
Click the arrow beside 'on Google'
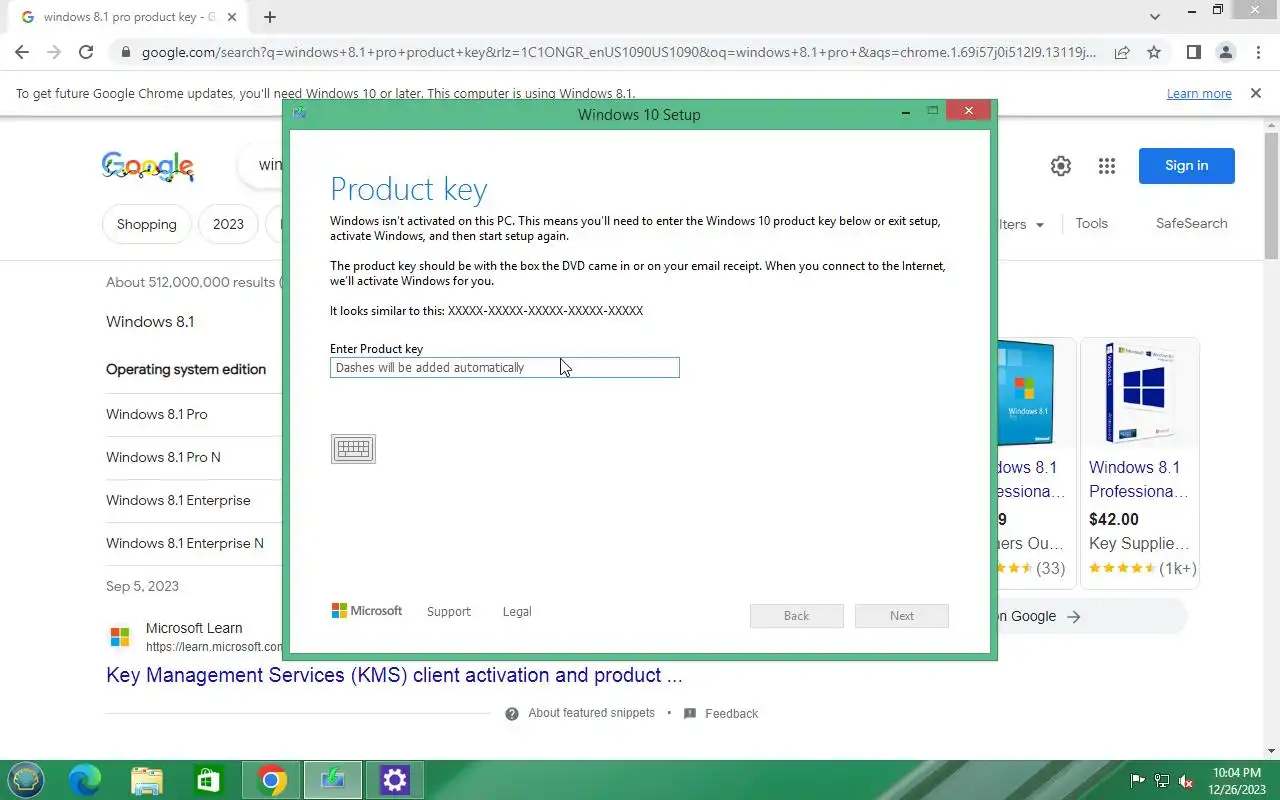click(1074, 617)
